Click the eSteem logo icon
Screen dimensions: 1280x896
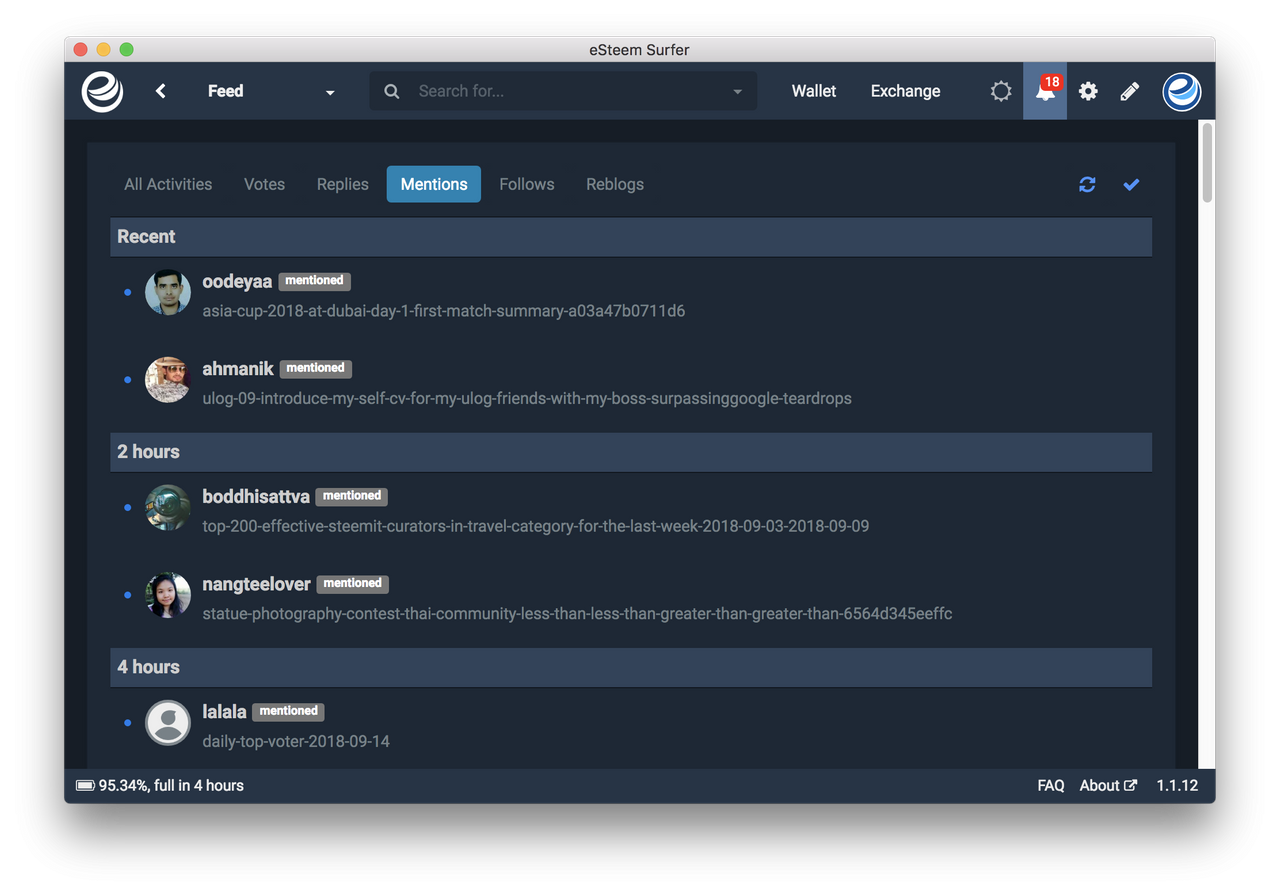click(x=102, y=91)
